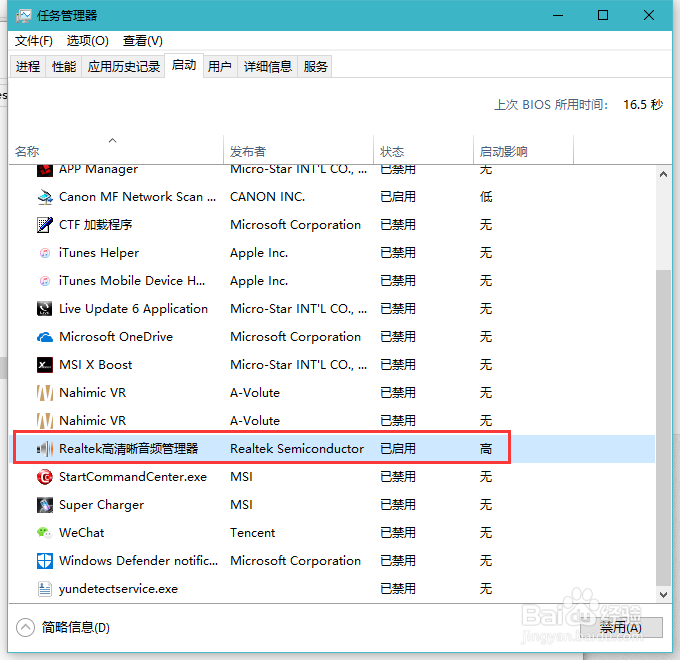
Task: Select the CTF 加载程序 entry
Action: 95,225
